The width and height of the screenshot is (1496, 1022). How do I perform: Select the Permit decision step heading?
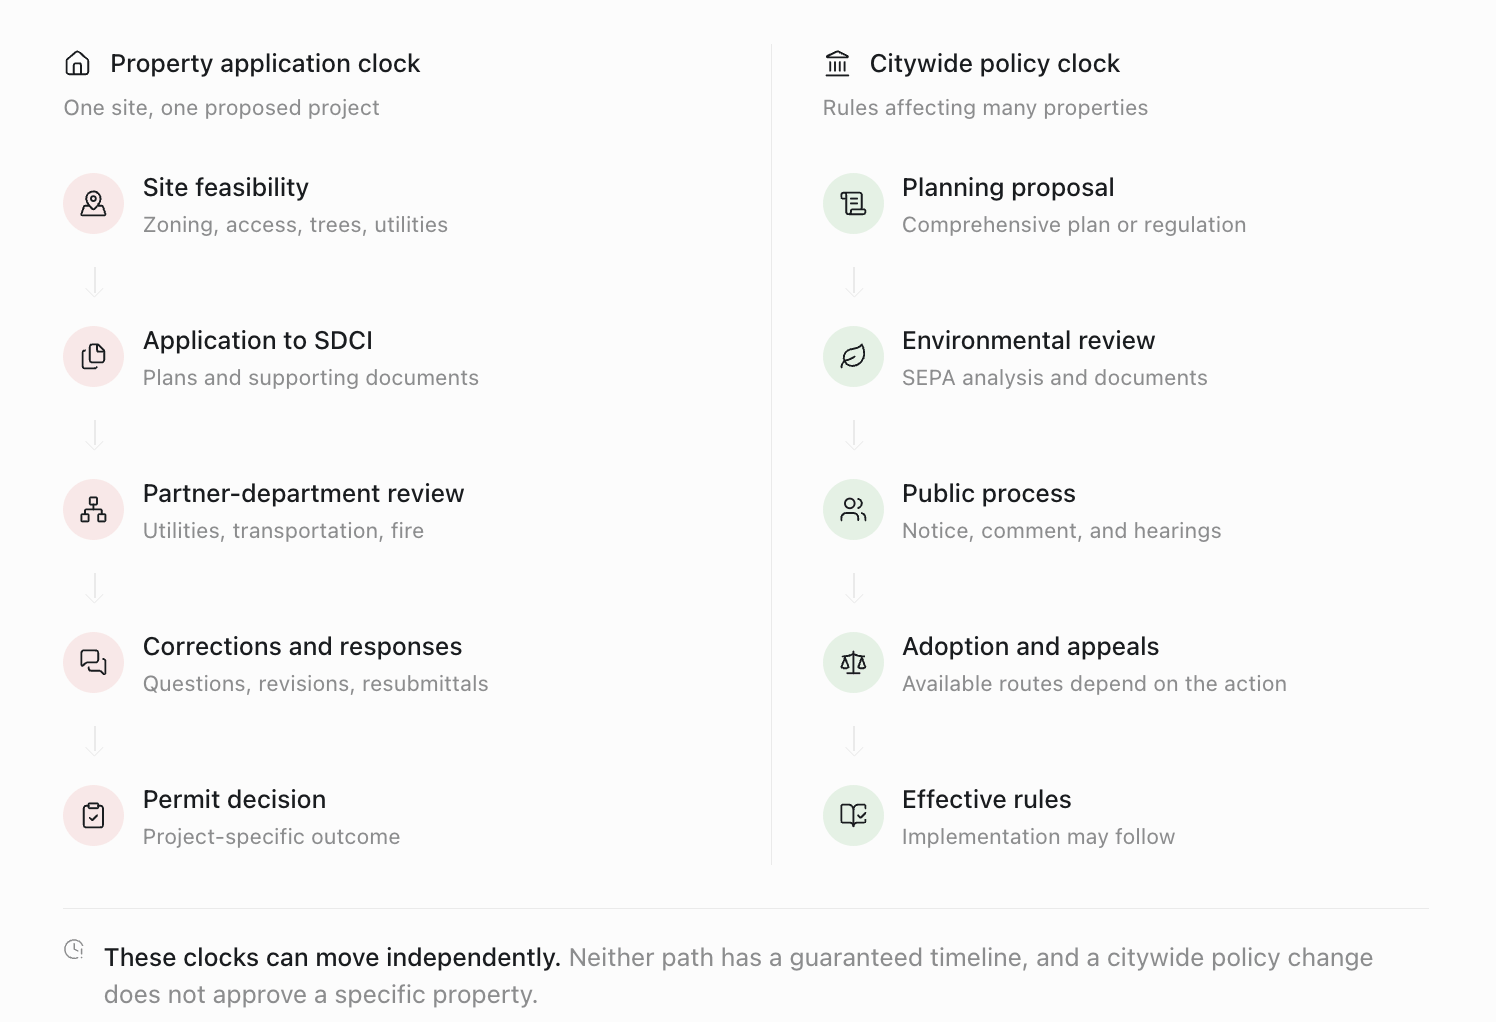point(234,799)
